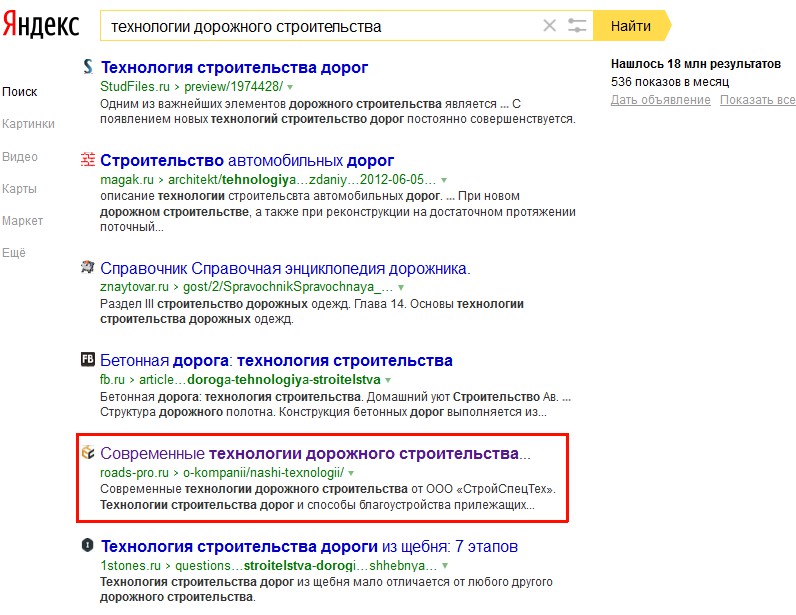
Task: Switch to Карты tab
Action: pos(19,189)
